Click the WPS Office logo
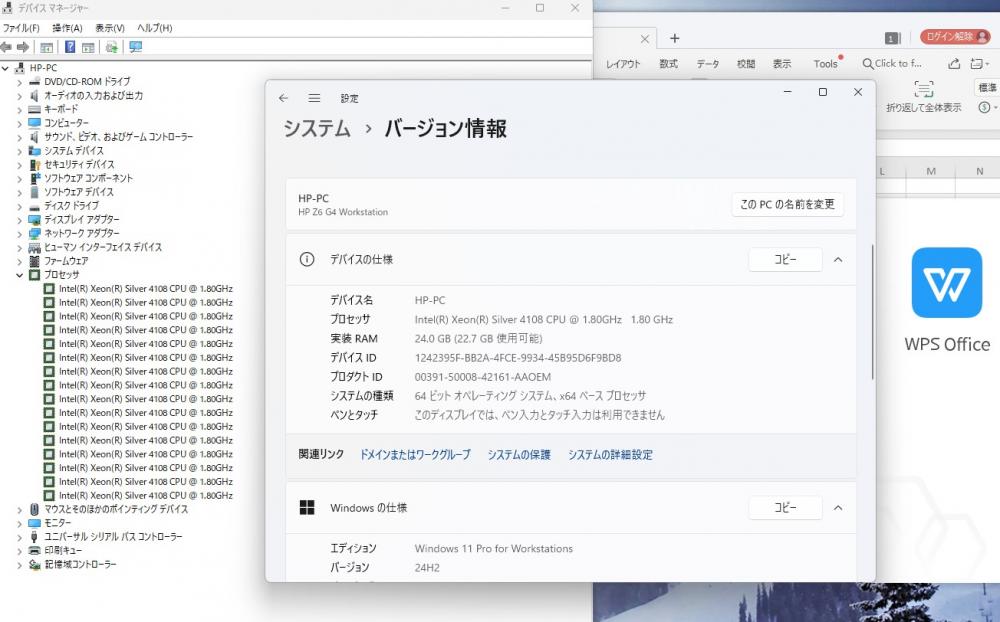Viewport: 1000px width, 622px height. click(x=946, y=283)
